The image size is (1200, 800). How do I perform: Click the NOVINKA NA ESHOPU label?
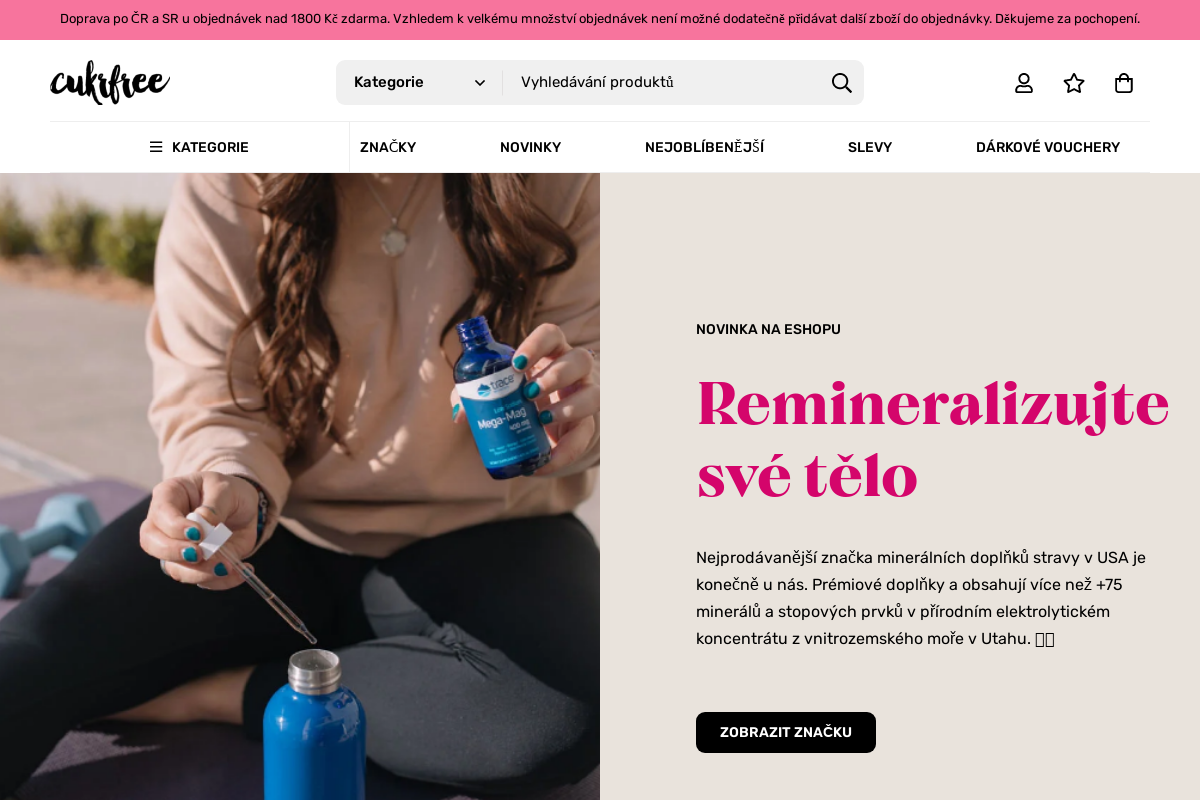768,329
